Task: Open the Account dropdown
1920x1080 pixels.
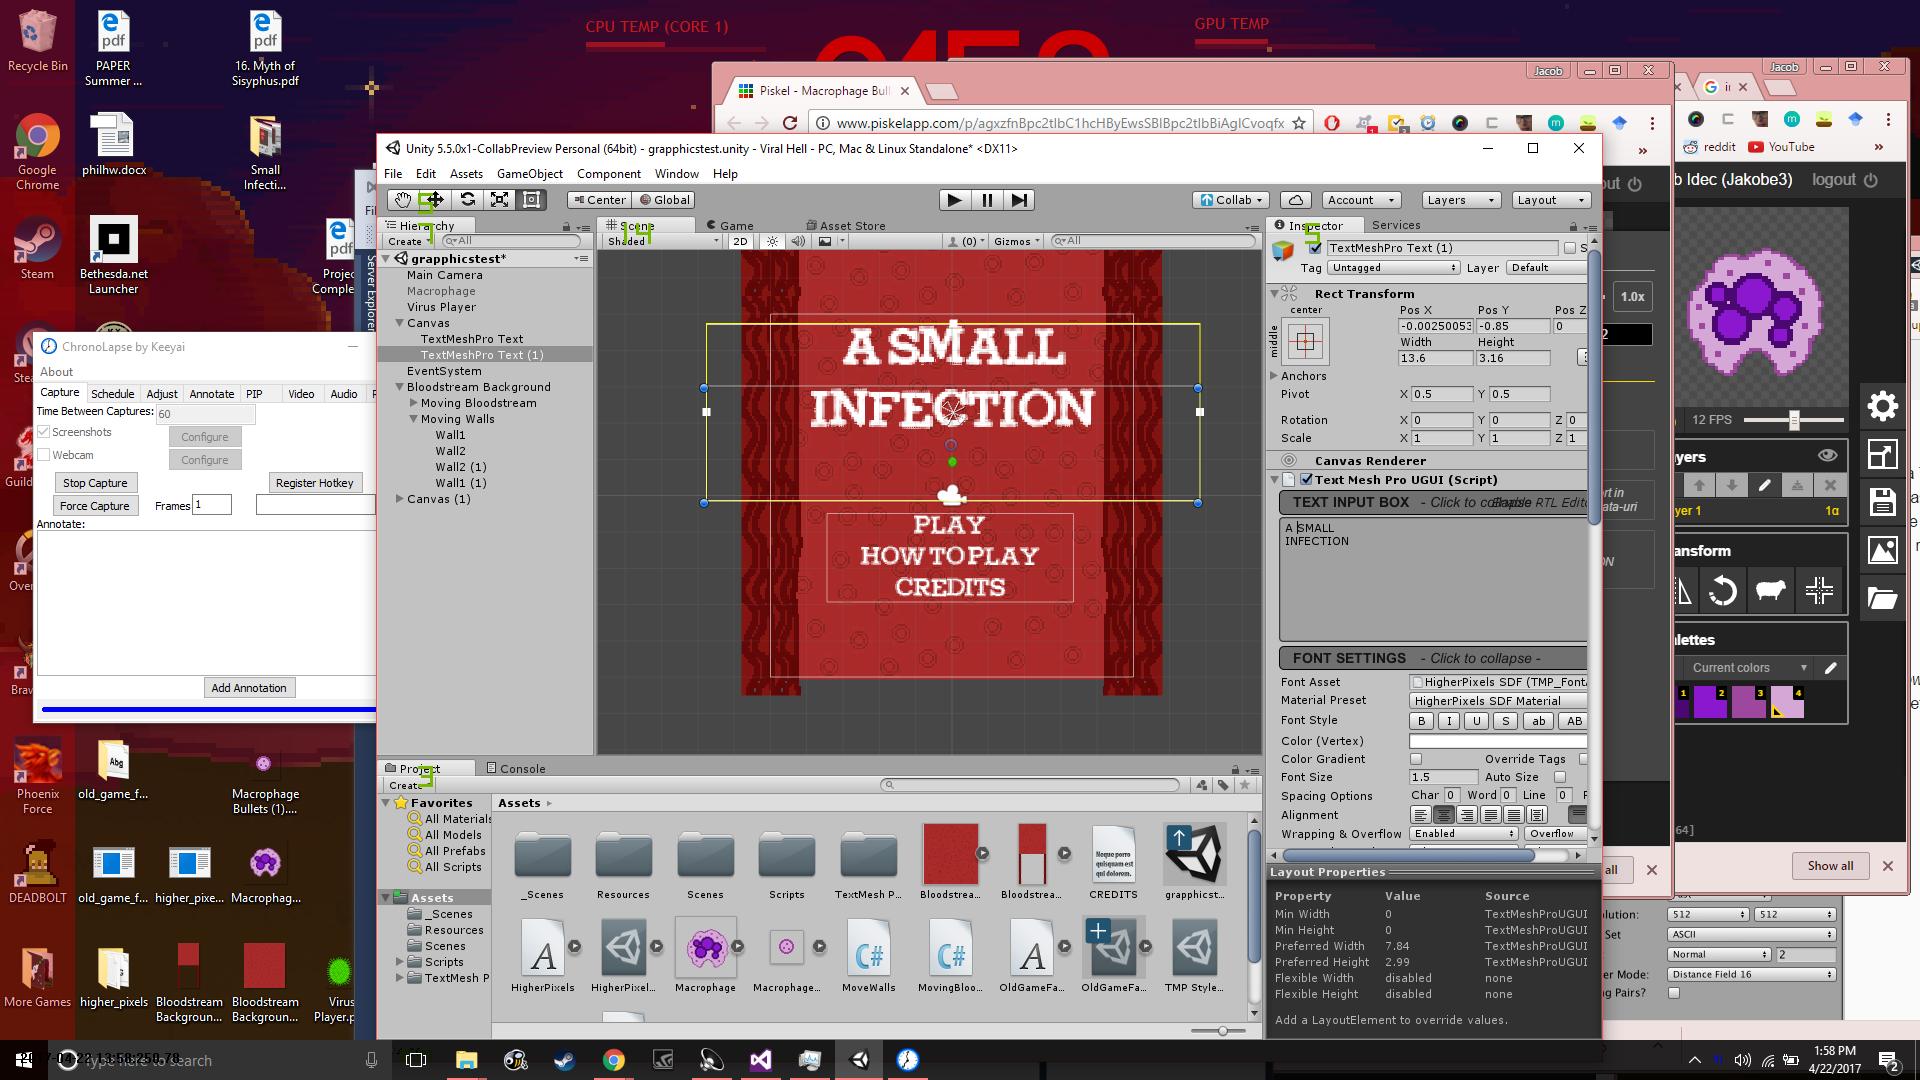Action: (1361, 200)
